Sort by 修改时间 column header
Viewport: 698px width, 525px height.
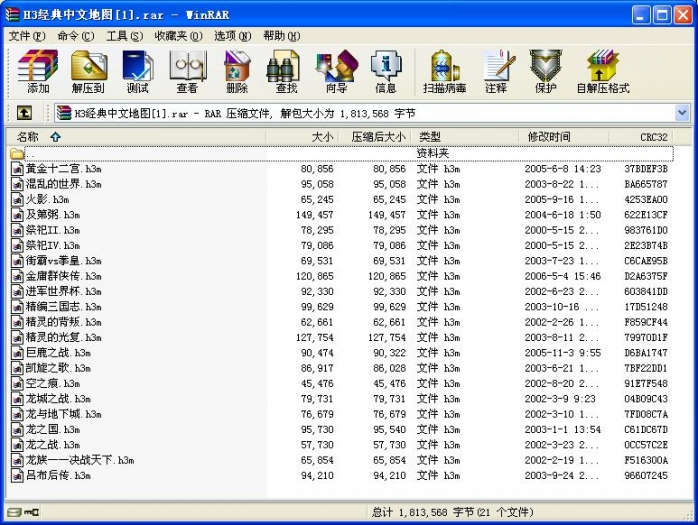564,137
